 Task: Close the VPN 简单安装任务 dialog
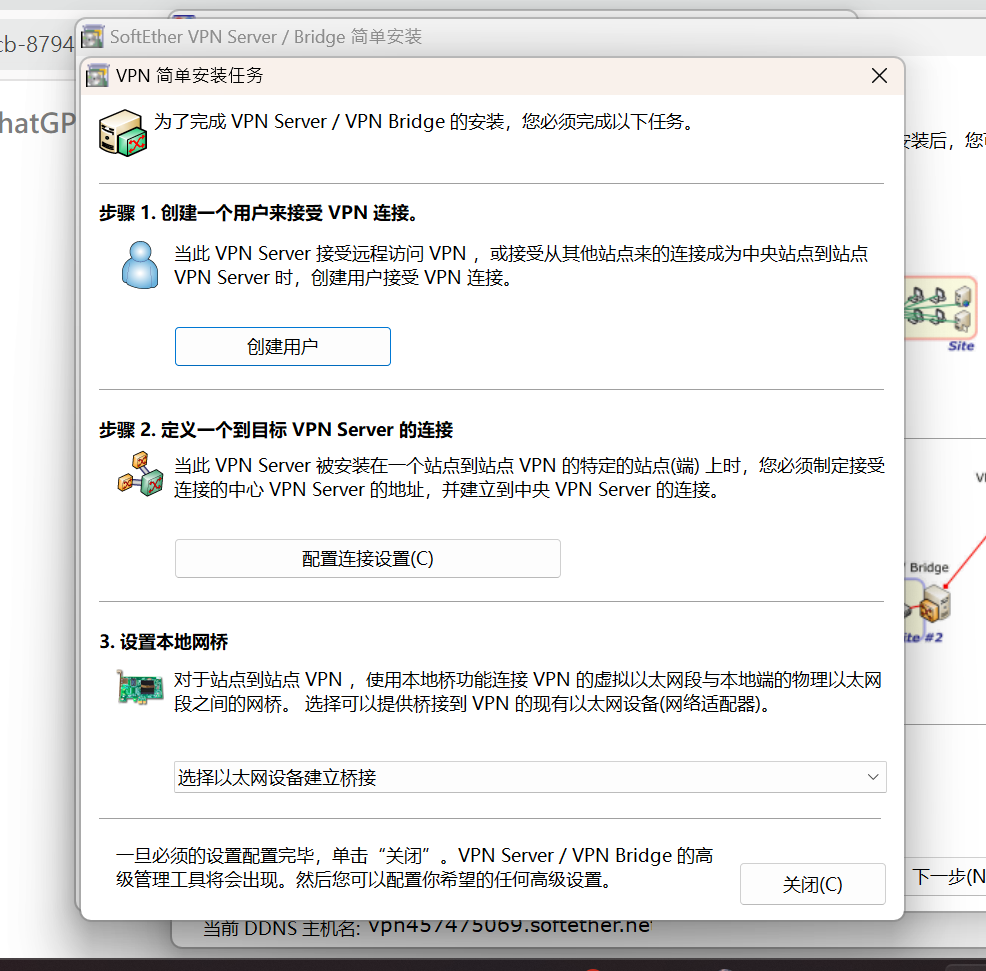(x=879, y=75)
